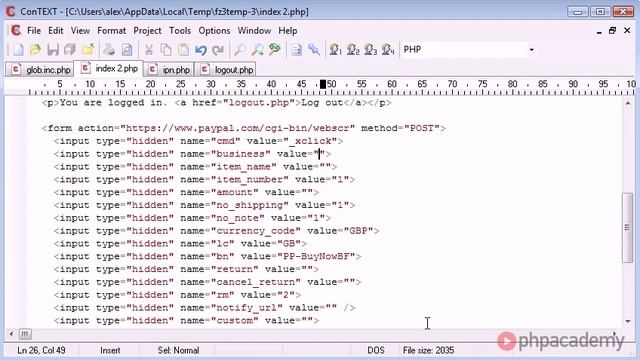Open the Edit menu
Screen dimensions: 640x360
(x=56, y=31)
